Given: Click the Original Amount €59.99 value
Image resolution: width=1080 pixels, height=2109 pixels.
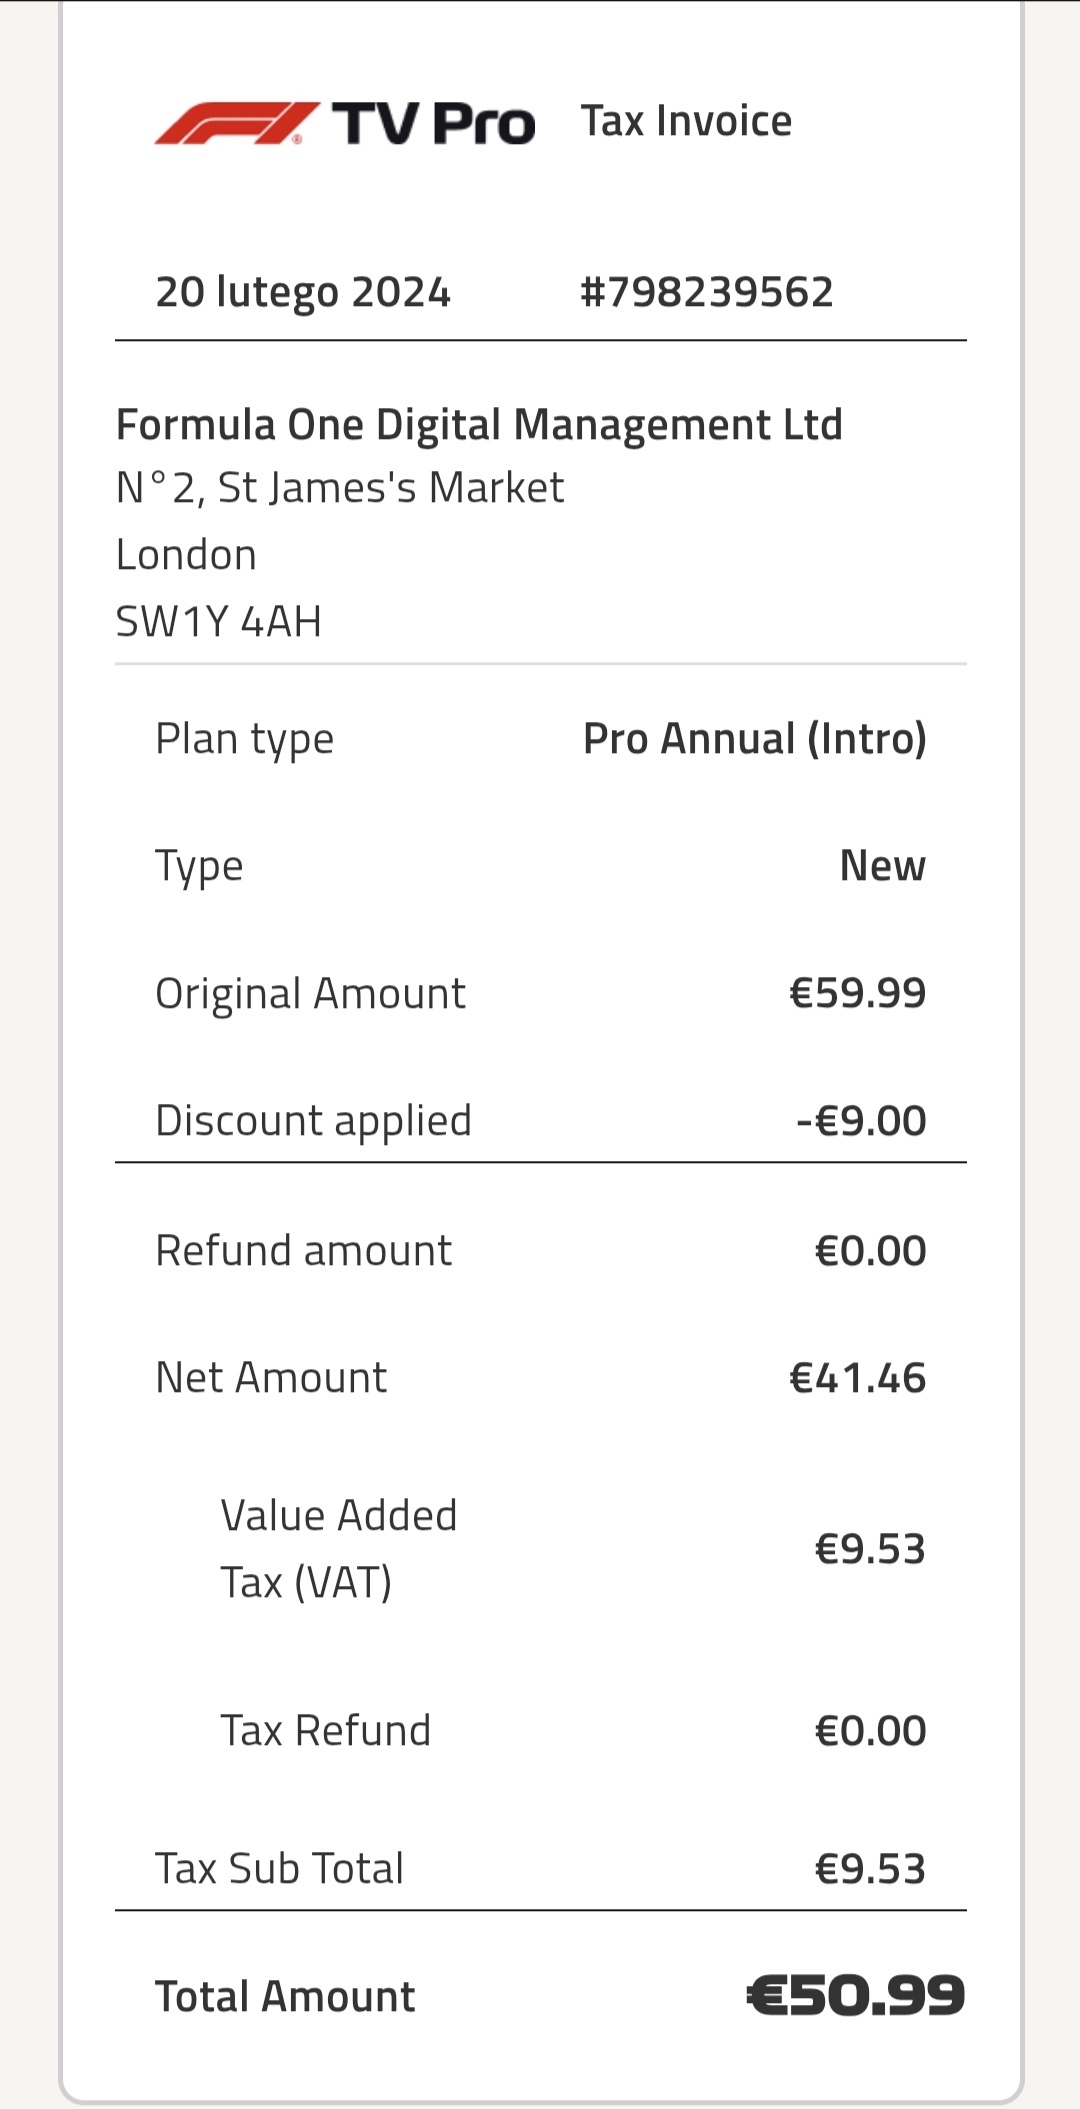Looking at the screenshot, I should coord(857,993).
